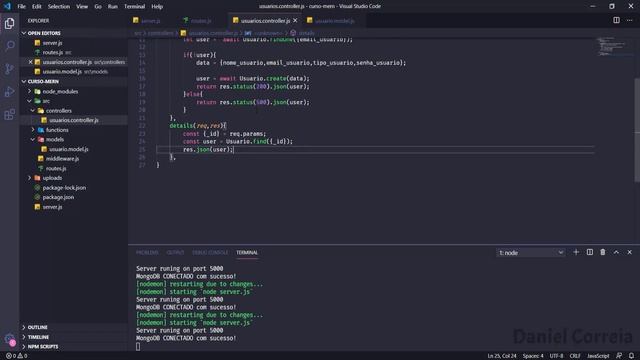Open the Run menu
The height and width of the screenshot is (360, 640).
click(x=113, y=7)
